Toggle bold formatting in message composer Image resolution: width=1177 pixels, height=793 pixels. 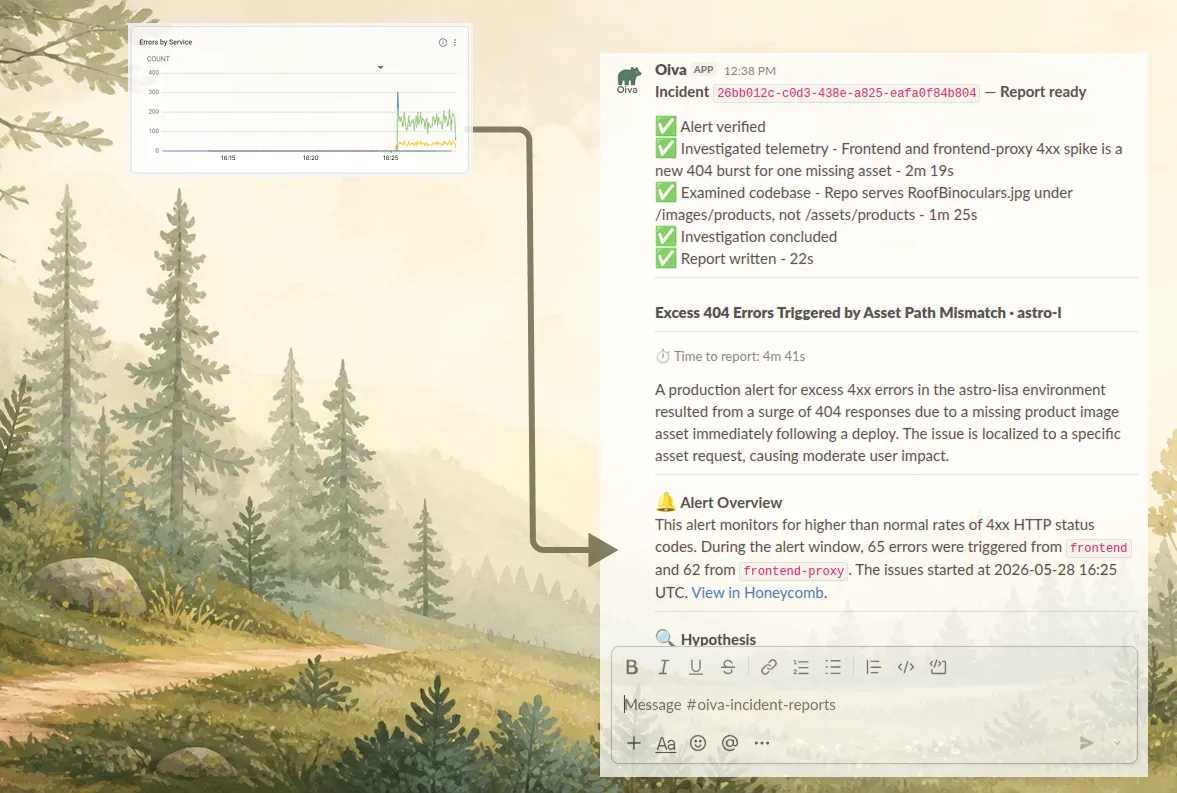pos(631,667)
